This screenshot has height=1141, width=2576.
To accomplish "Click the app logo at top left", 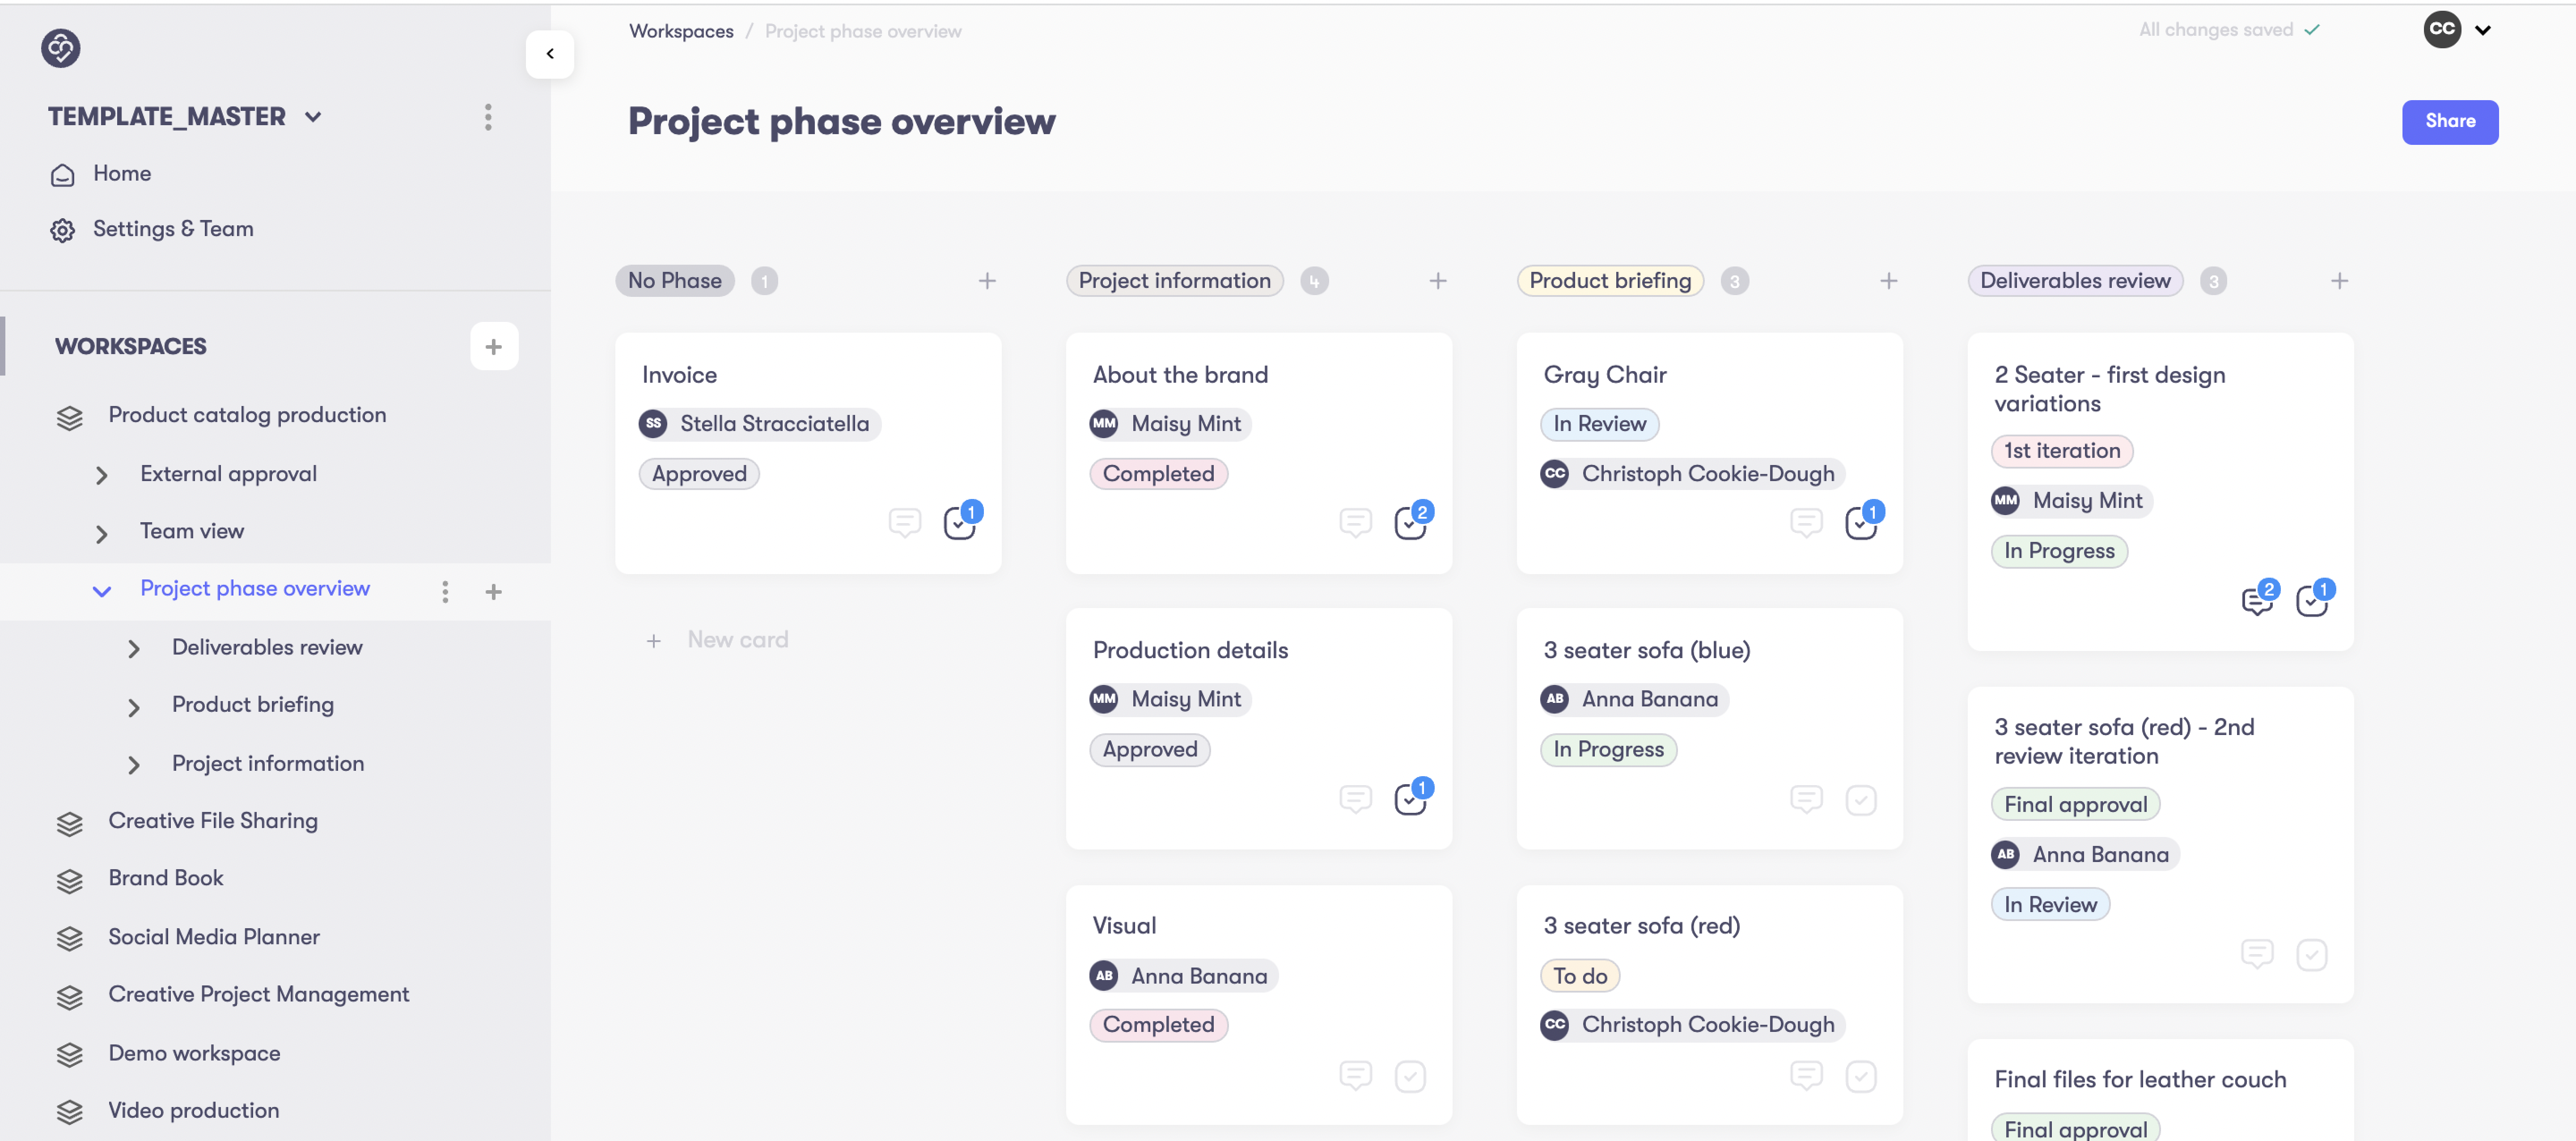I will coord(61,48).
